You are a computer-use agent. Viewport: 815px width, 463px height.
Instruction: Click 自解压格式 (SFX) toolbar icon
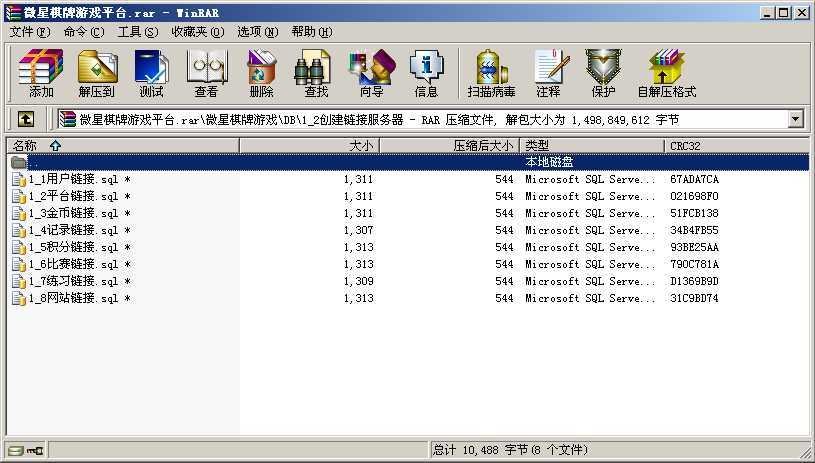(666, 73)
